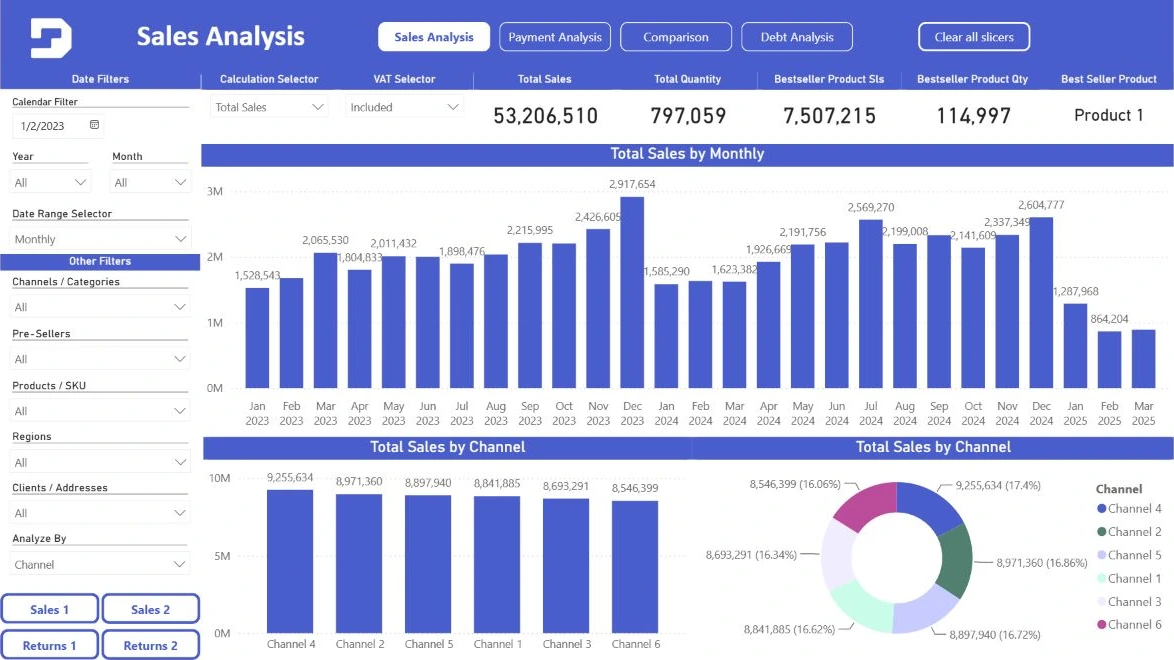Click the 2,917,654 data label
This screenshot has width=1174, height=660.
tap(632, 184)
